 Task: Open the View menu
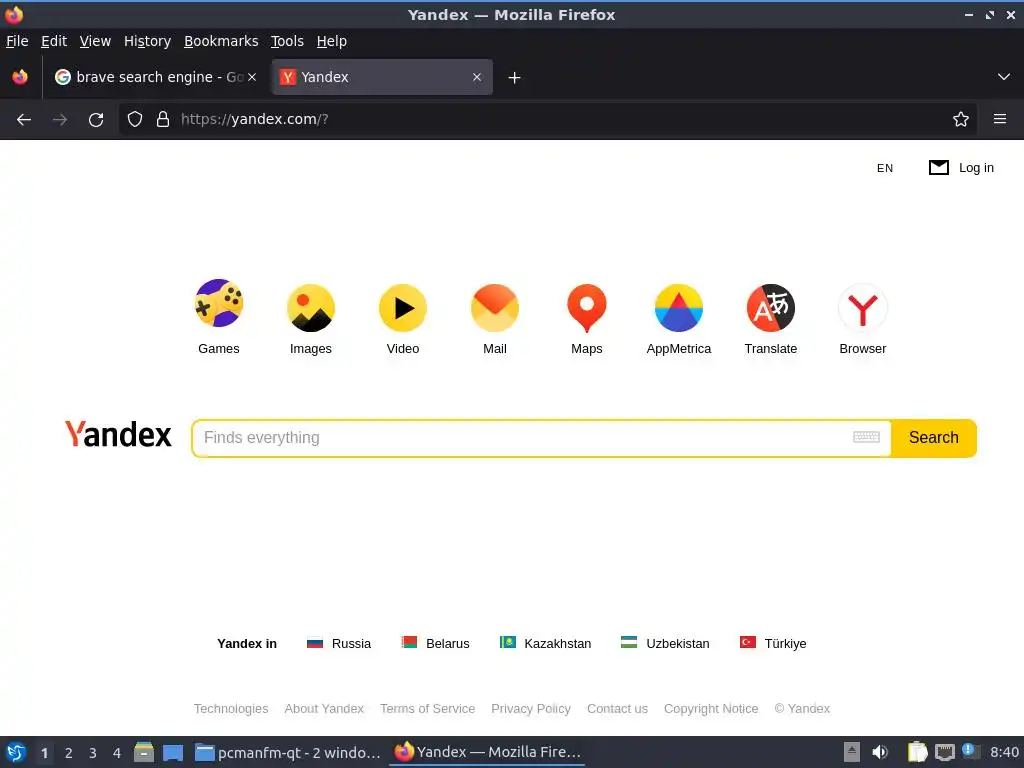[95, 41]
